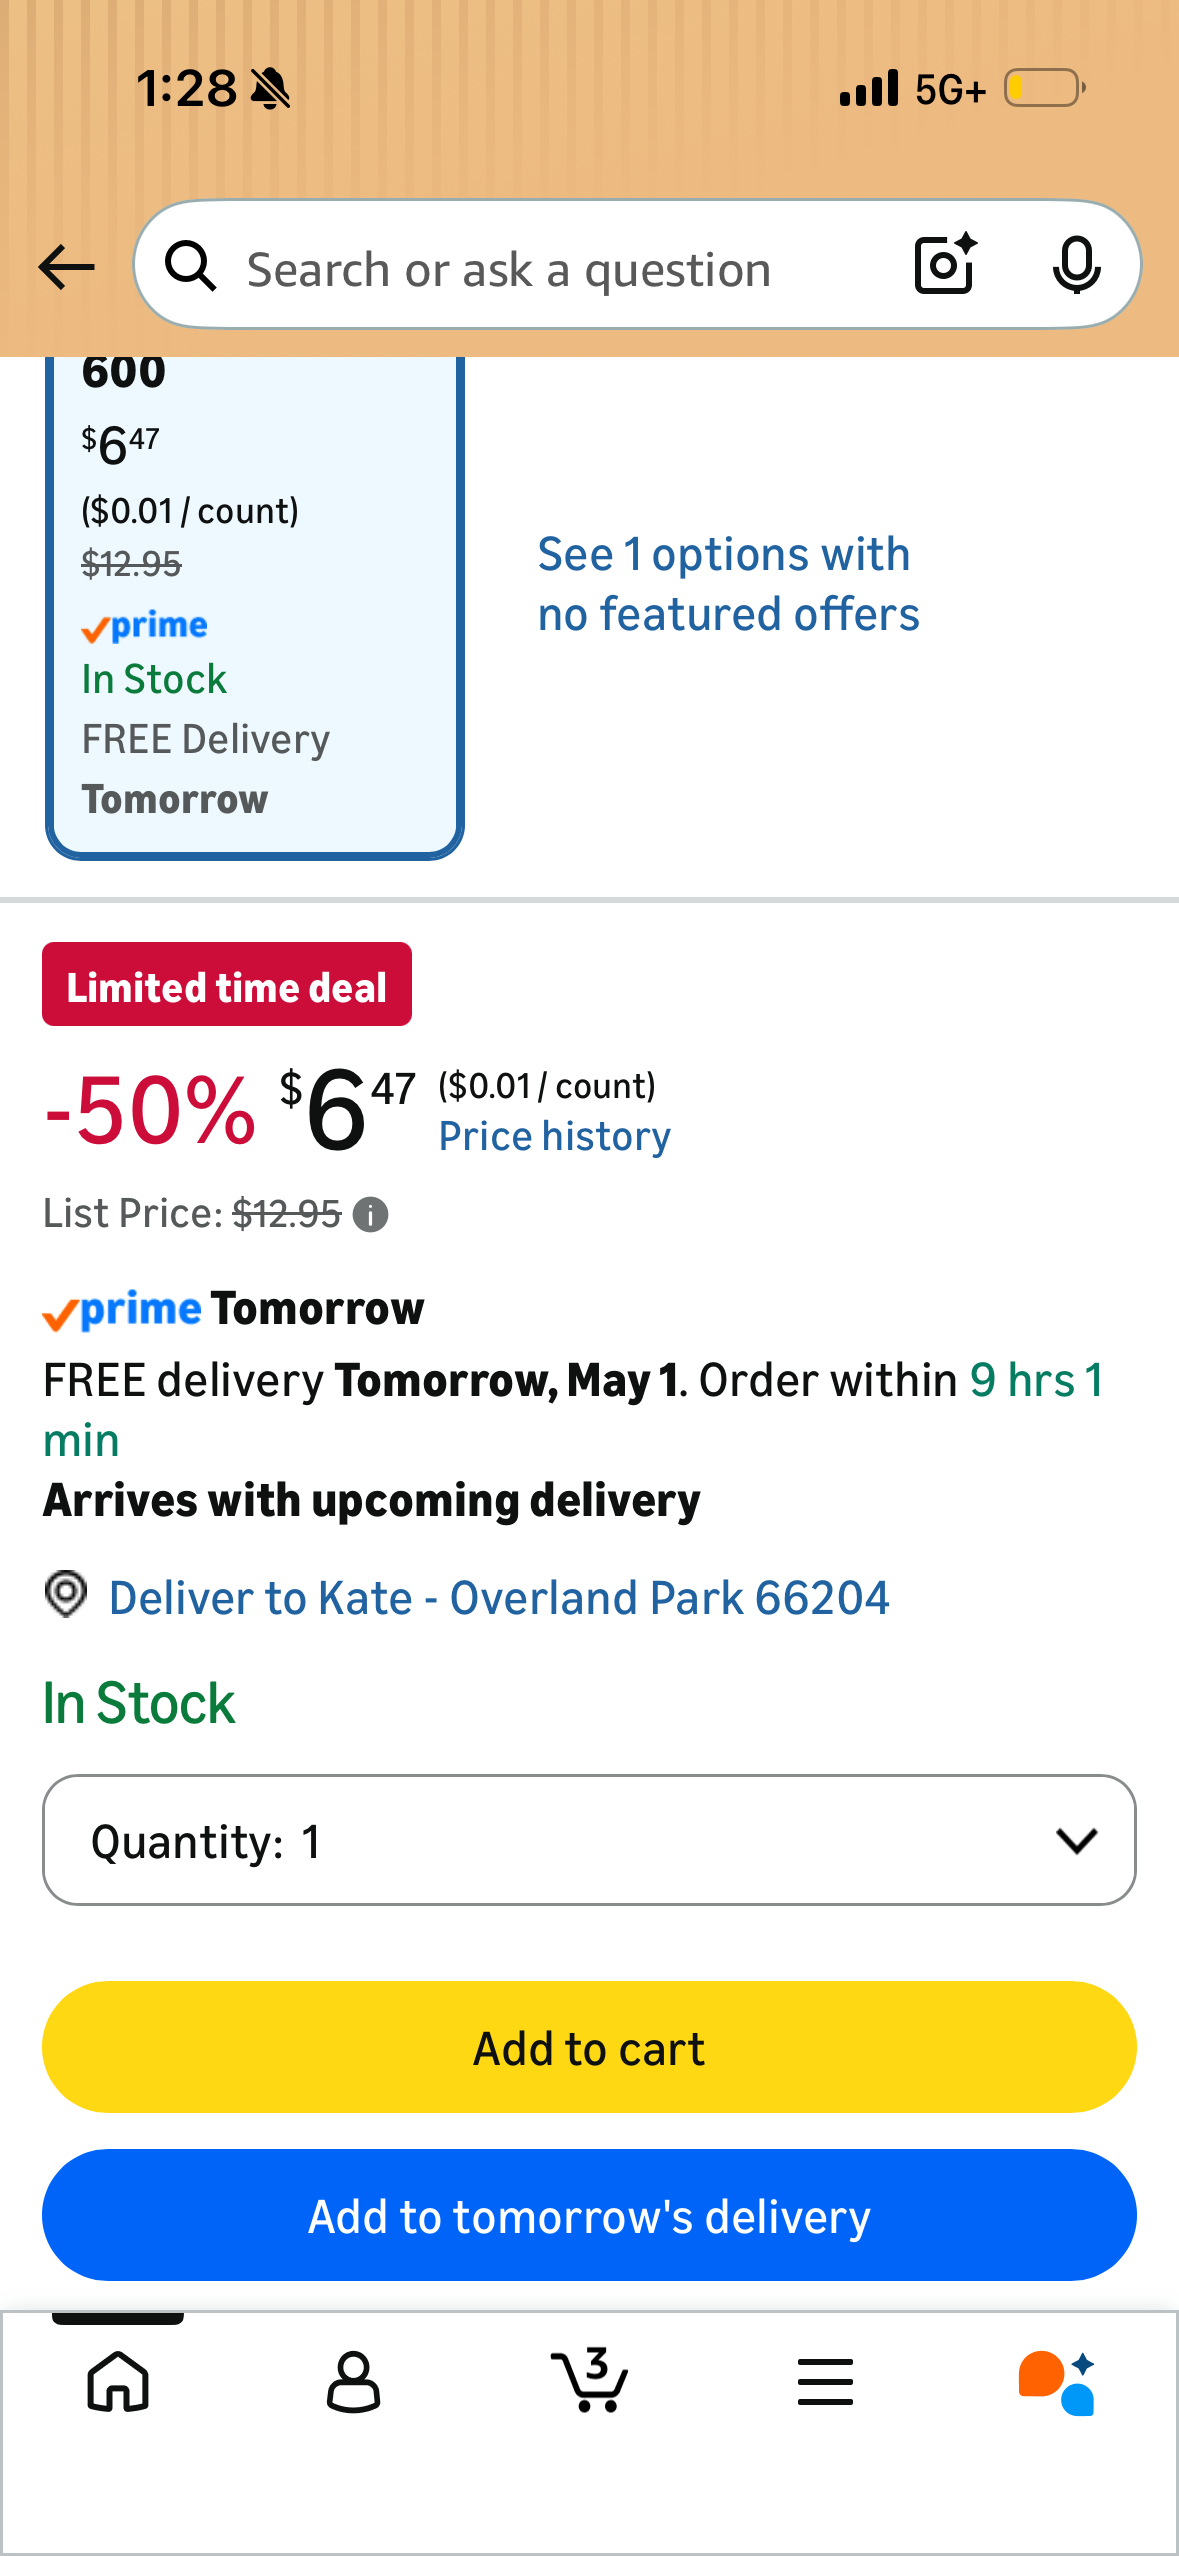This screenshot has height=2556, width=1179.
Task: Open See 1 options with no featured offers
Action: pos(728,584)
